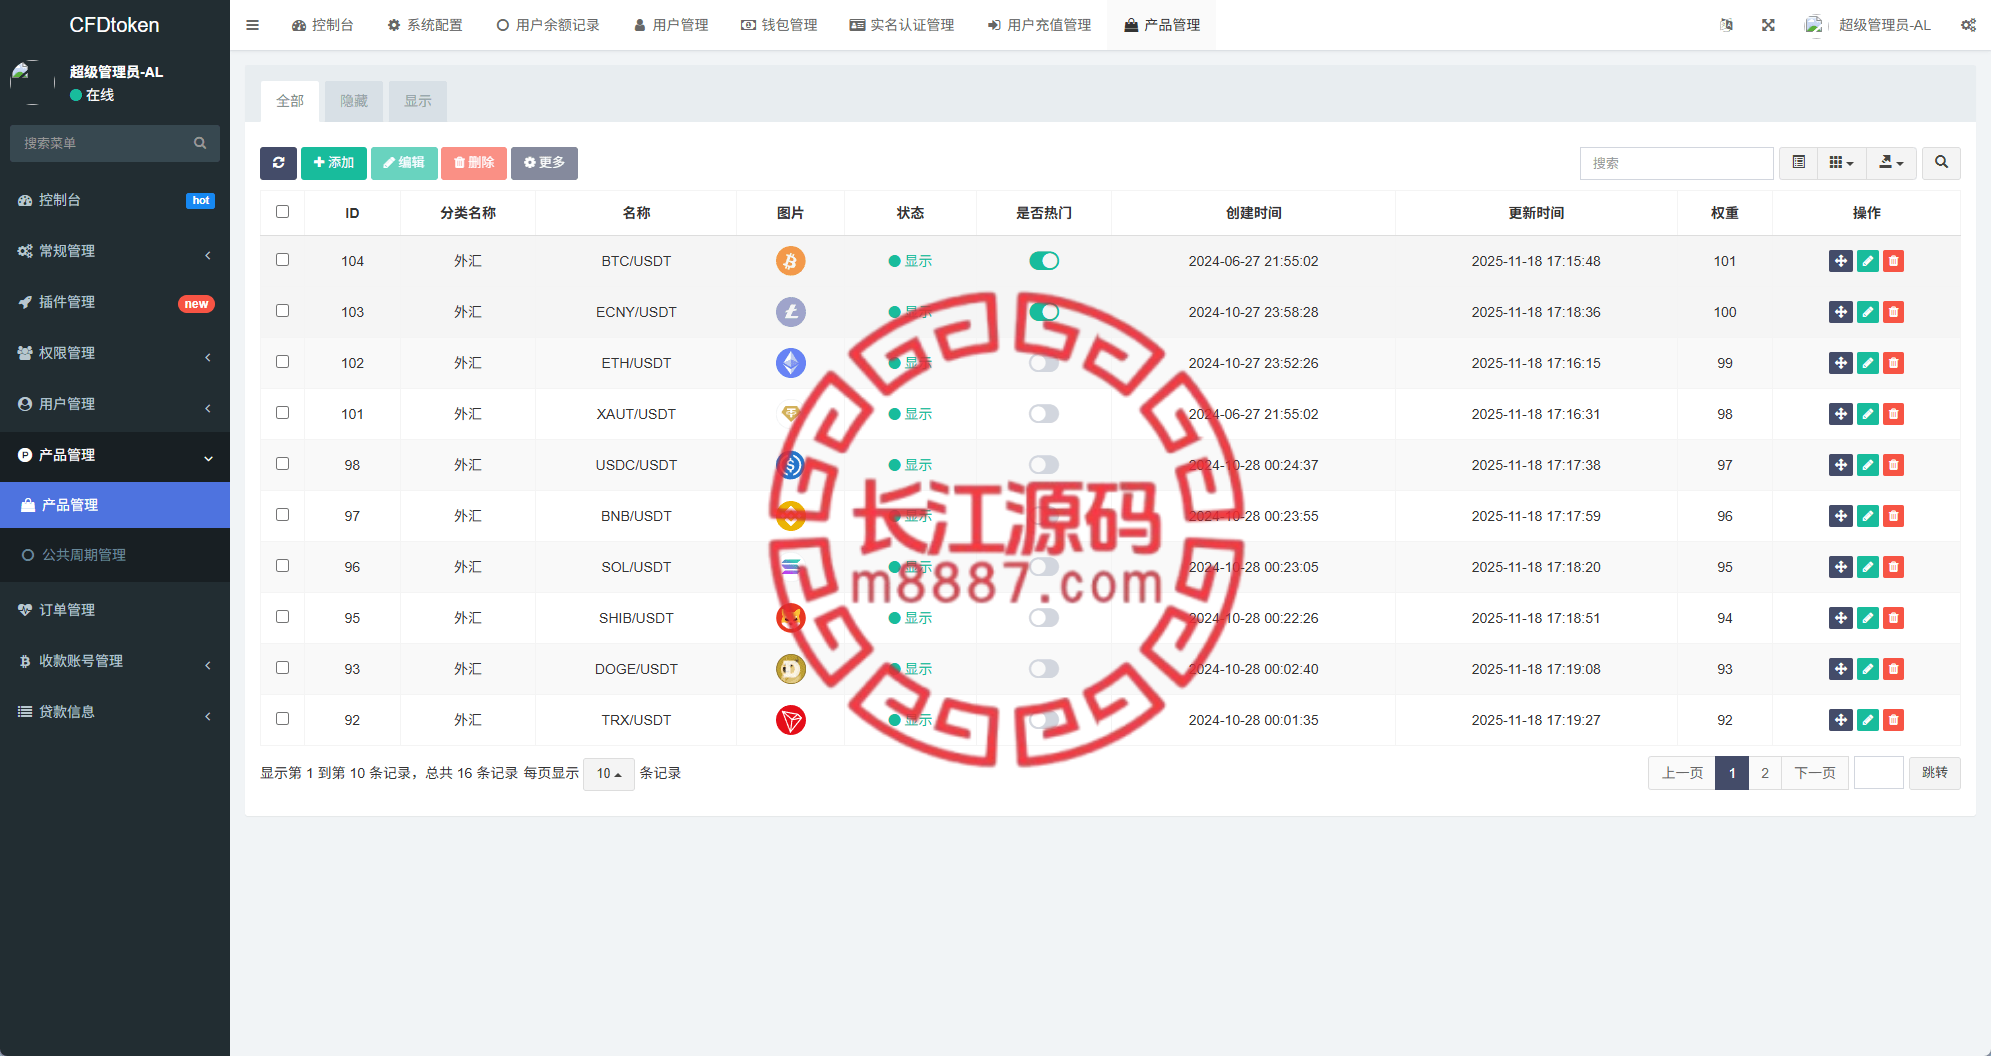The height and width of the screenshot is (1056, 1991).
Task: Open the settings gears icon at top right
Action: 1968,25
